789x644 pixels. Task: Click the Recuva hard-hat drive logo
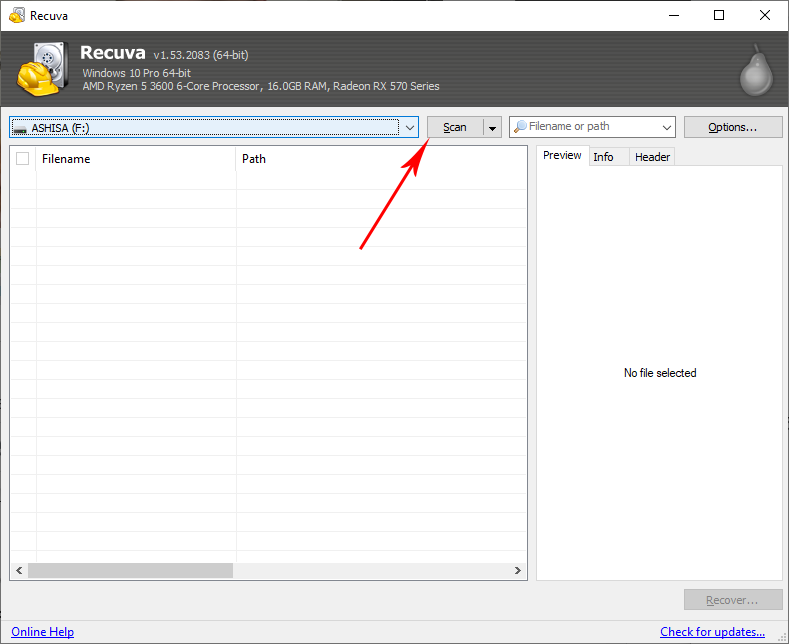click(x=43, y=69)
